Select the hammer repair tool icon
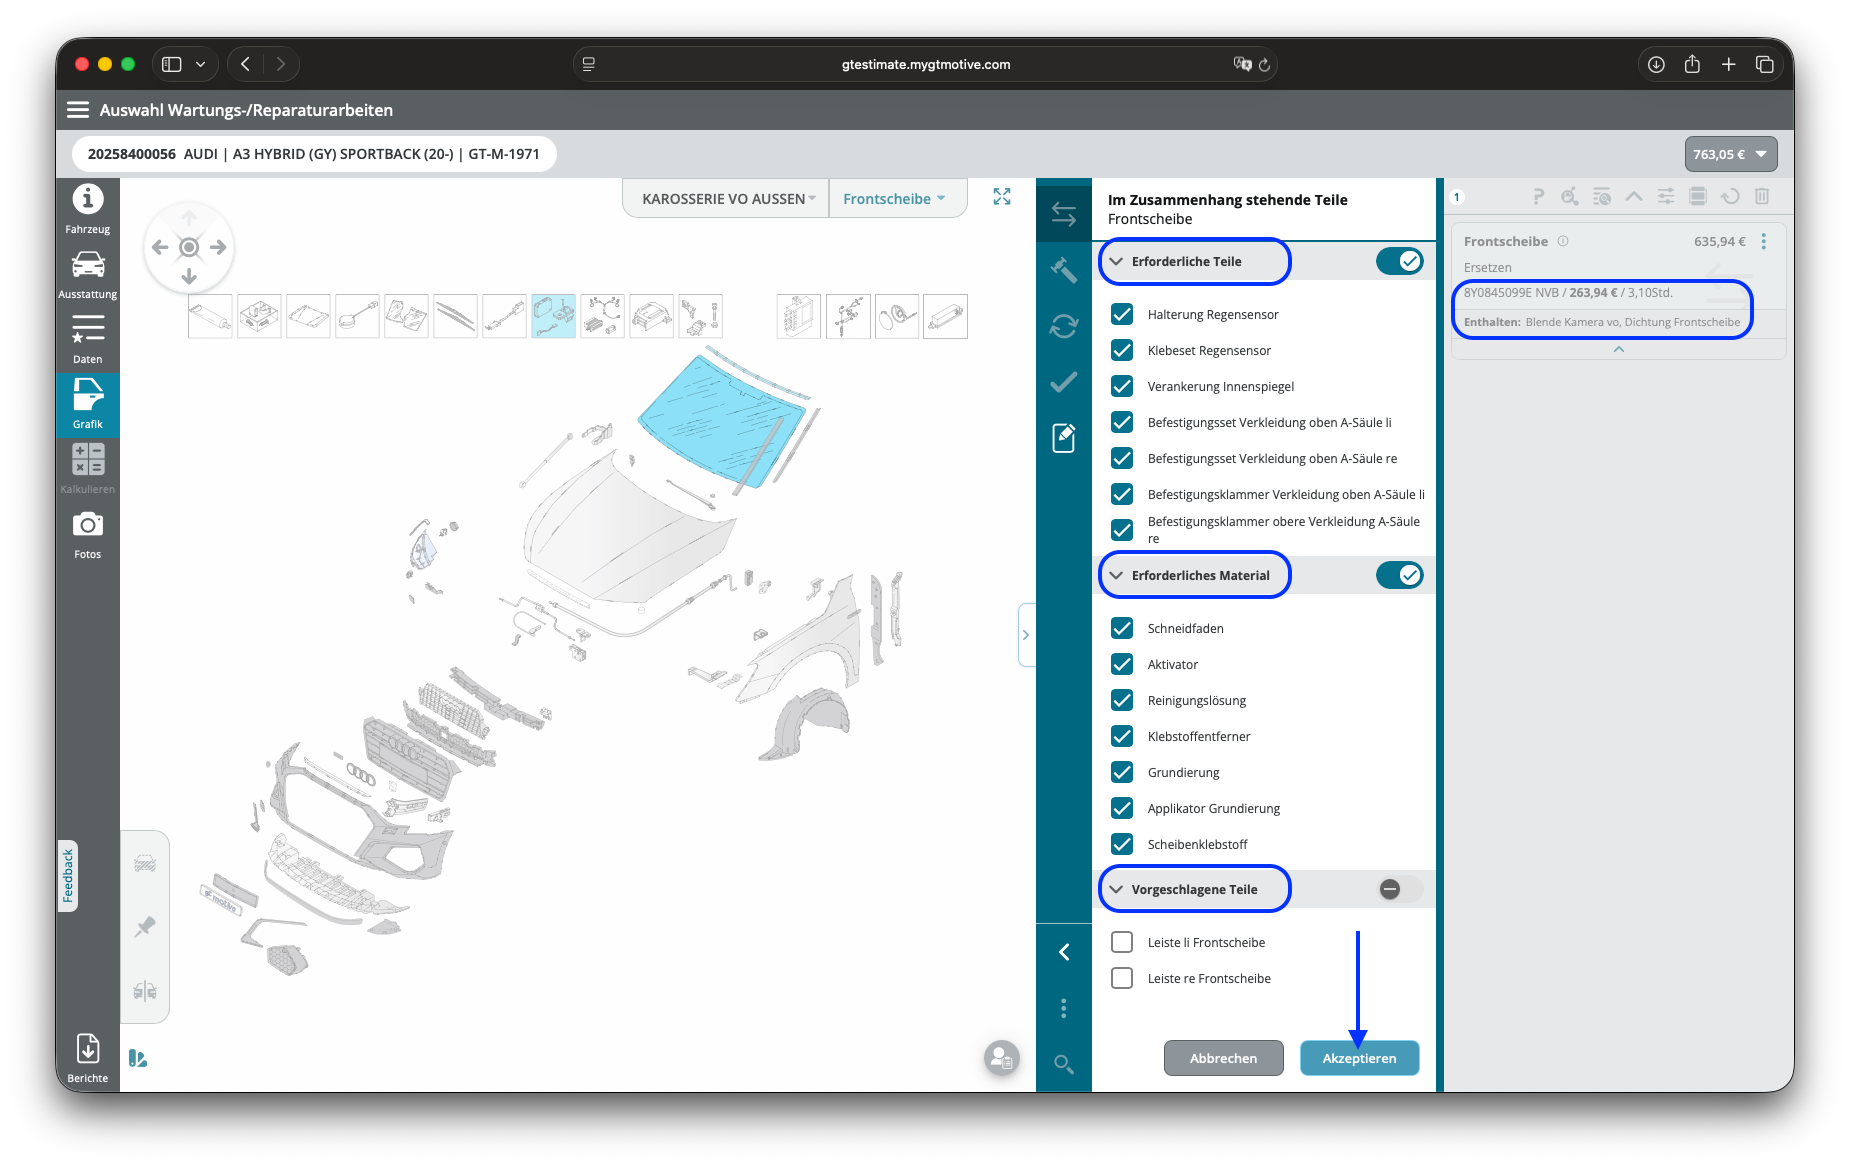Image resolution: width=1850 pixels, height=1166 pixels. click(x=1063, y=269)
